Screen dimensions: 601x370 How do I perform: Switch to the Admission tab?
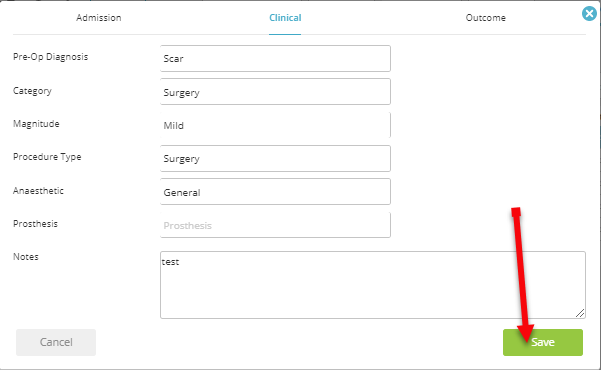pyautogui.click(x=99, y=18)
